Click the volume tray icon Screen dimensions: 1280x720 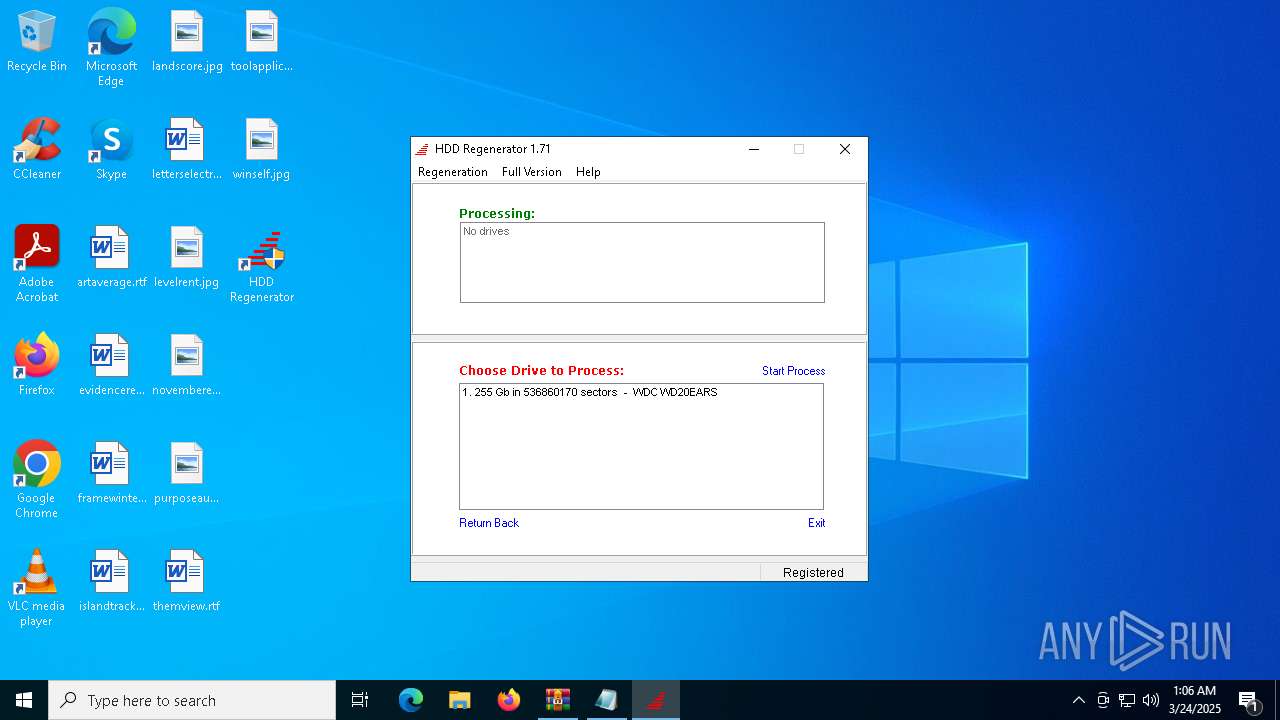(x=1151, y=700)
